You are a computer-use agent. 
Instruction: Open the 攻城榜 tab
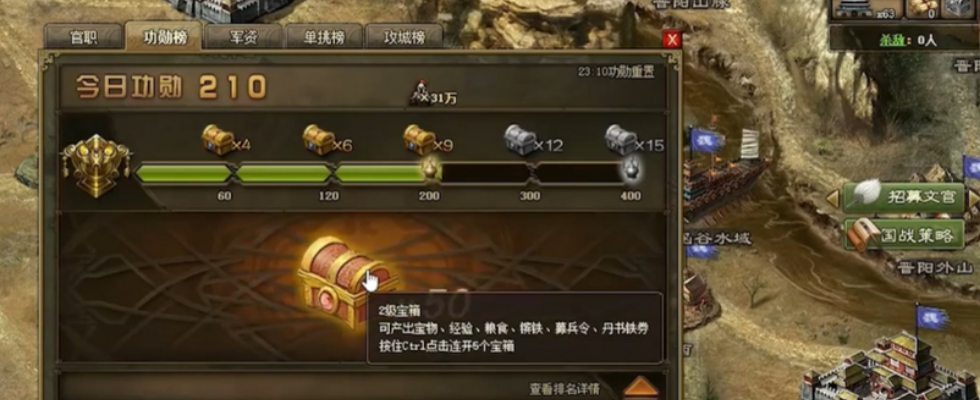pos(404,38)
